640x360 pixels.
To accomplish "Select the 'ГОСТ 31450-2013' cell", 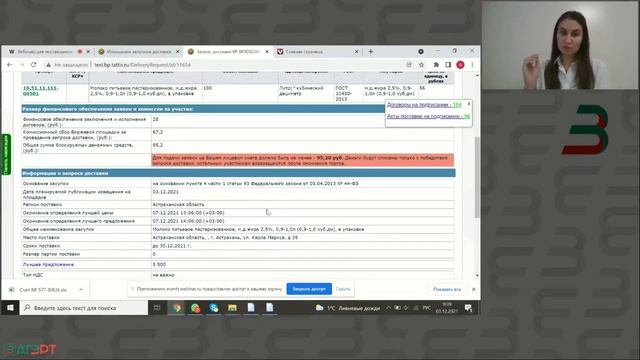I will tap(347, 93).
